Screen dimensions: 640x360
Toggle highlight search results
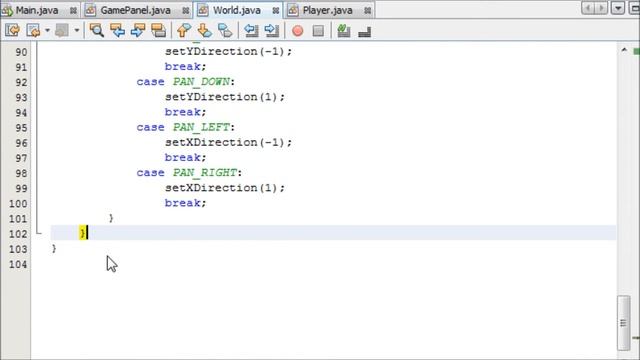click(x=158, y=30)
